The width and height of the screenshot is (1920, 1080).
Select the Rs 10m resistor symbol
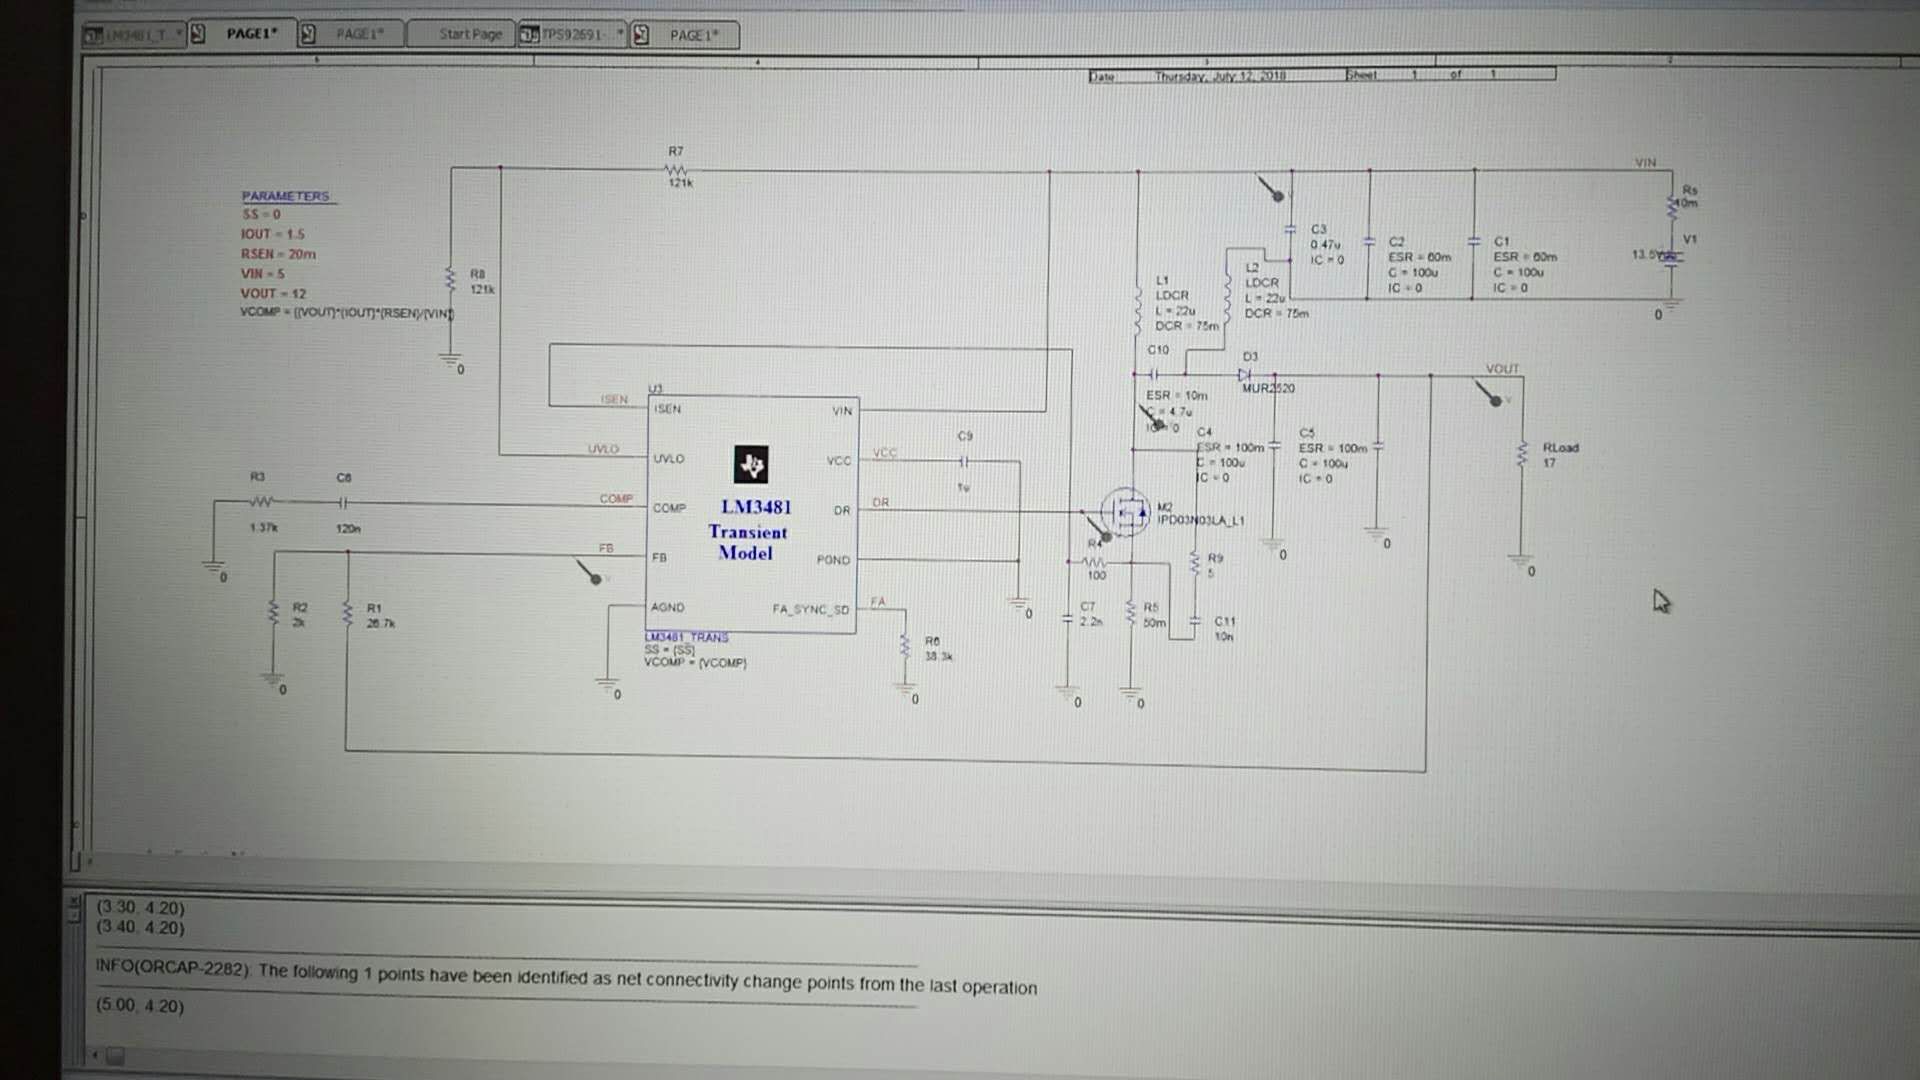(1671, 208)
